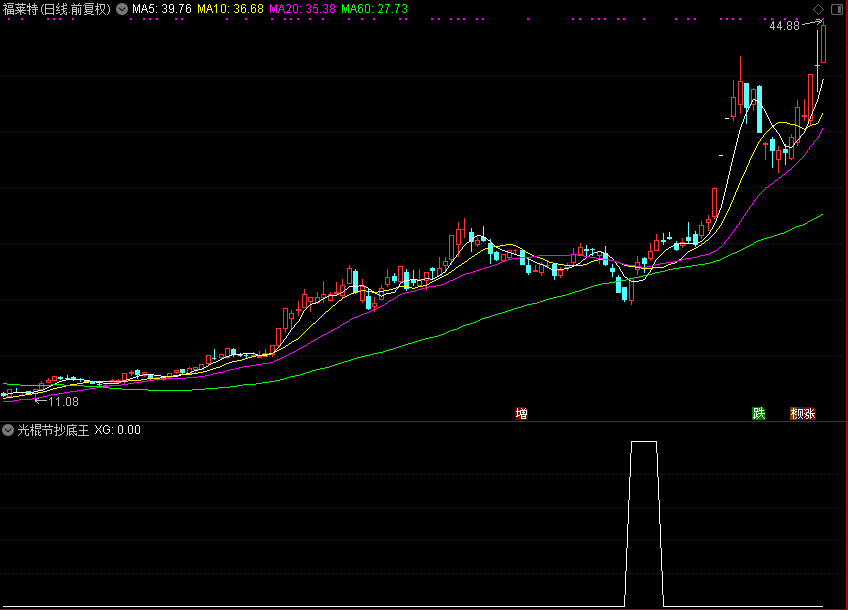Click the 光棍节抄底王 indicator name

(x=53, y=430)
